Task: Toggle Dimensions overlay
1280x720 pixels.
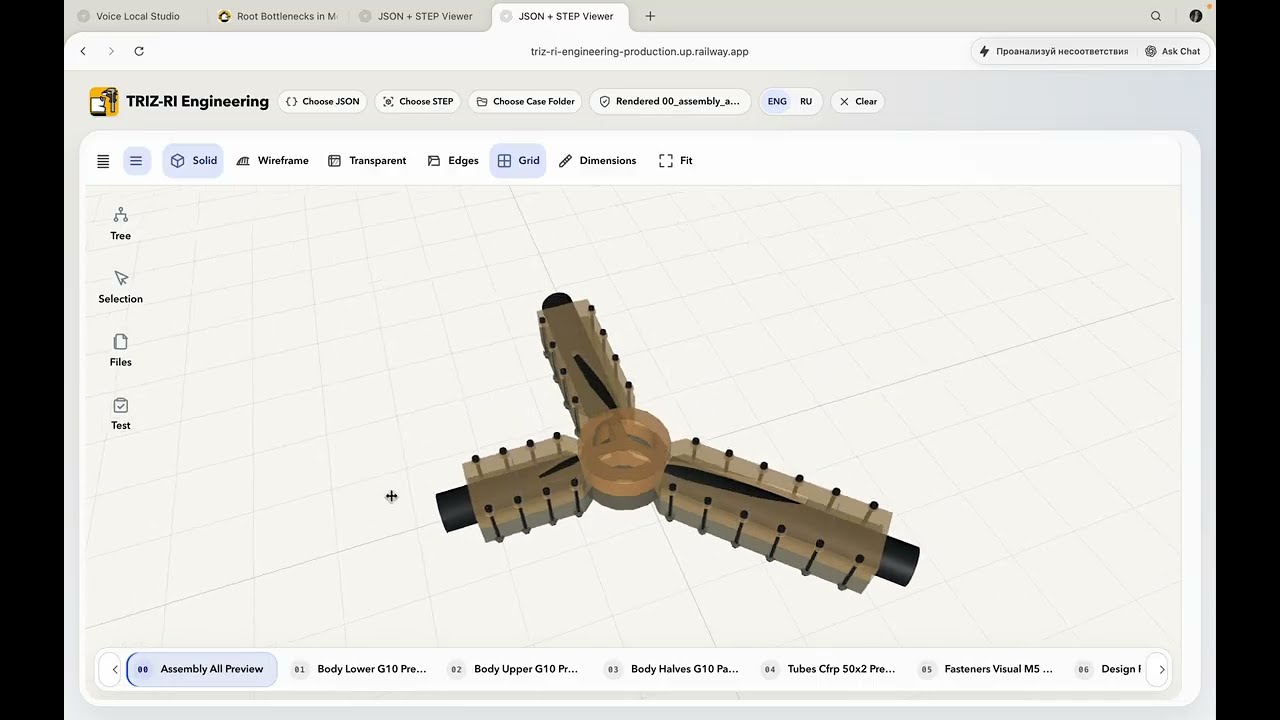Action: click(x=597, y=160)
